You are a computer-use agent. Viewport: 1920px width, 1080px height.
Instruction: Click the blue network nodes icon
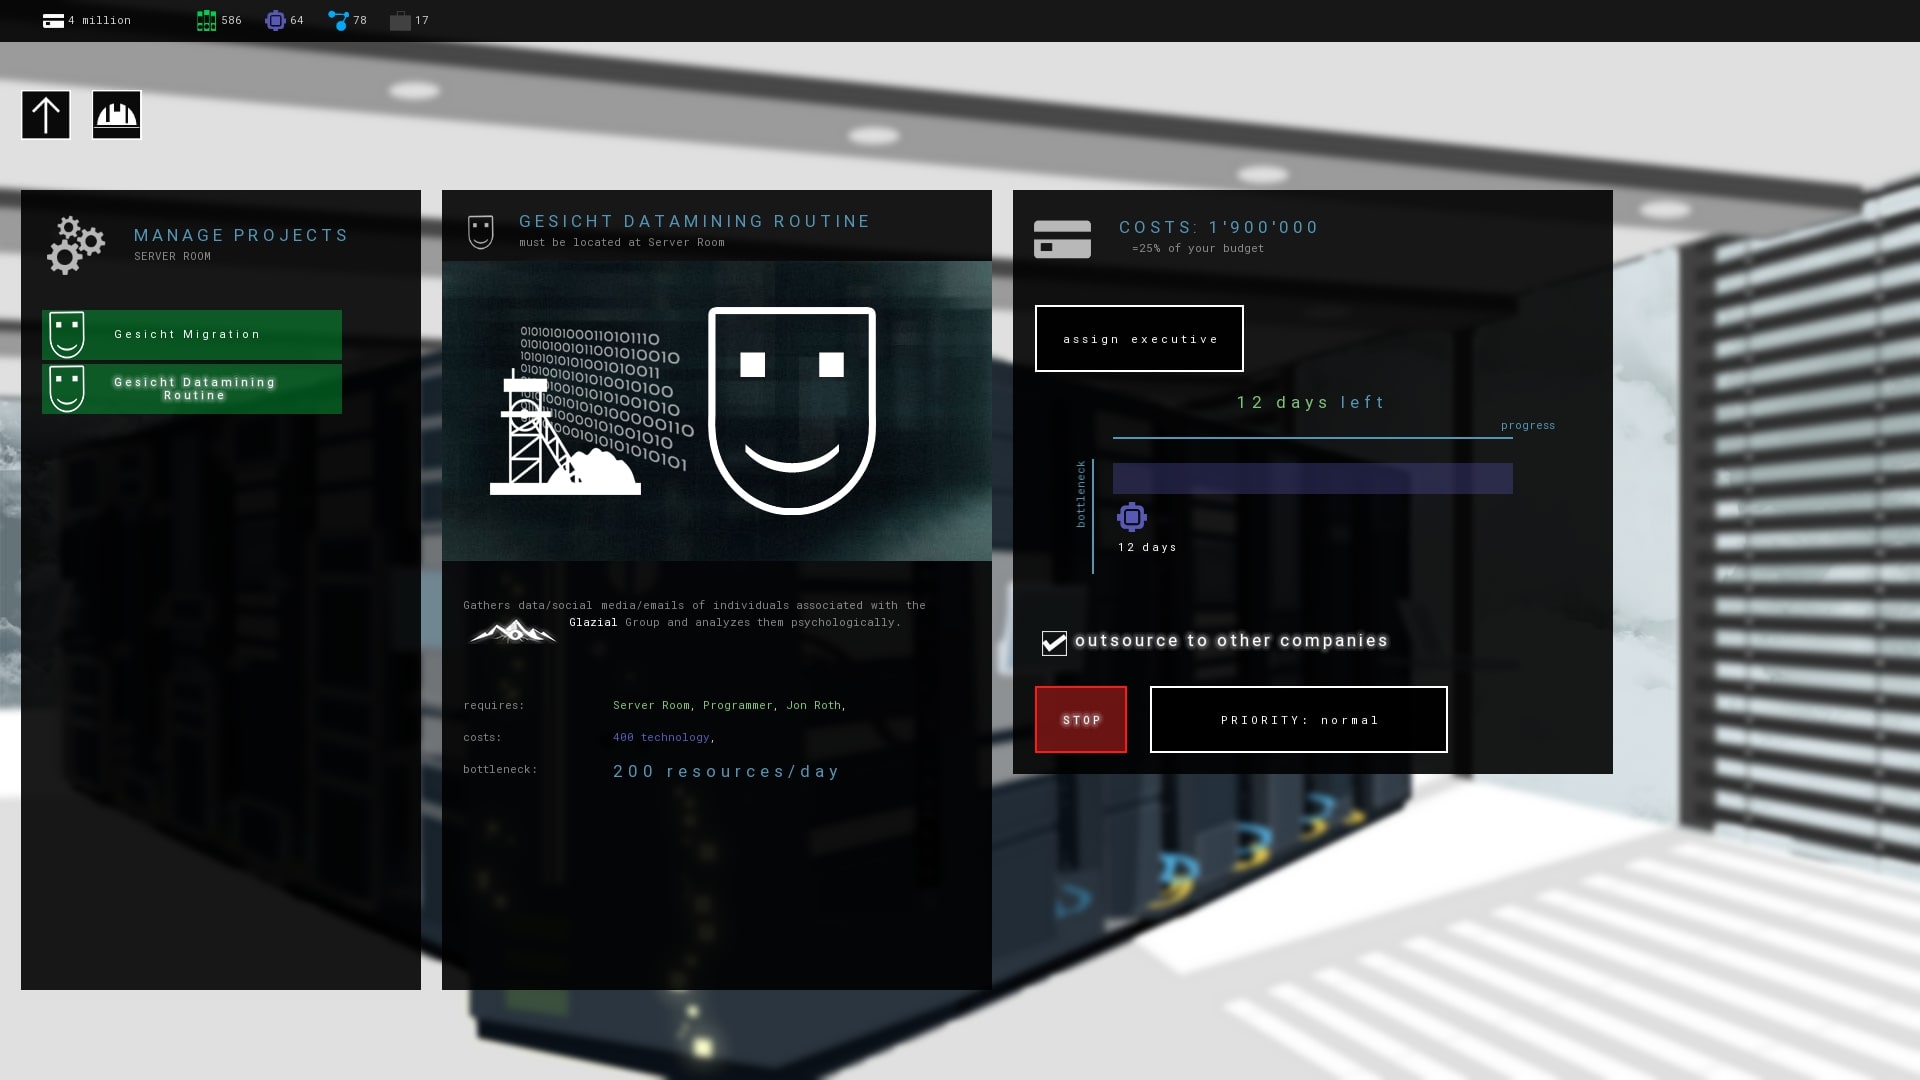click(x=339, y=20)
